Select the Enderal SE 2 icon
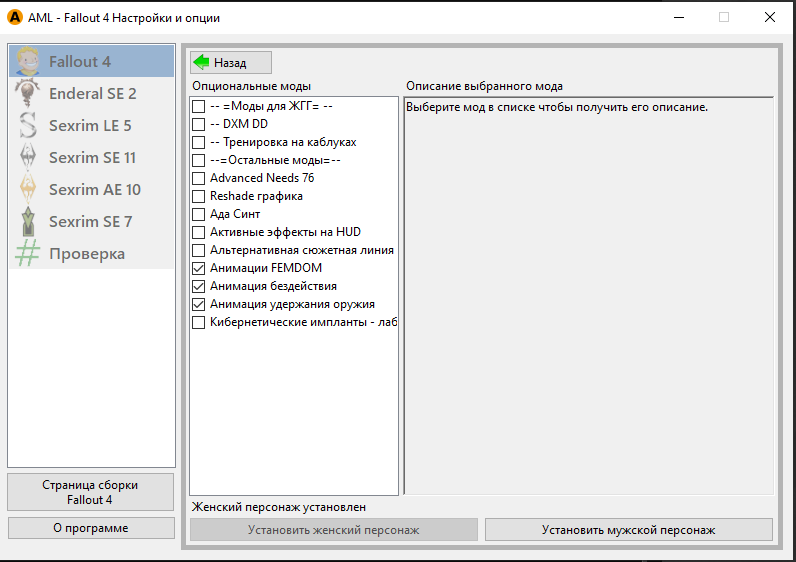796x562 pixels. (28, 94)
